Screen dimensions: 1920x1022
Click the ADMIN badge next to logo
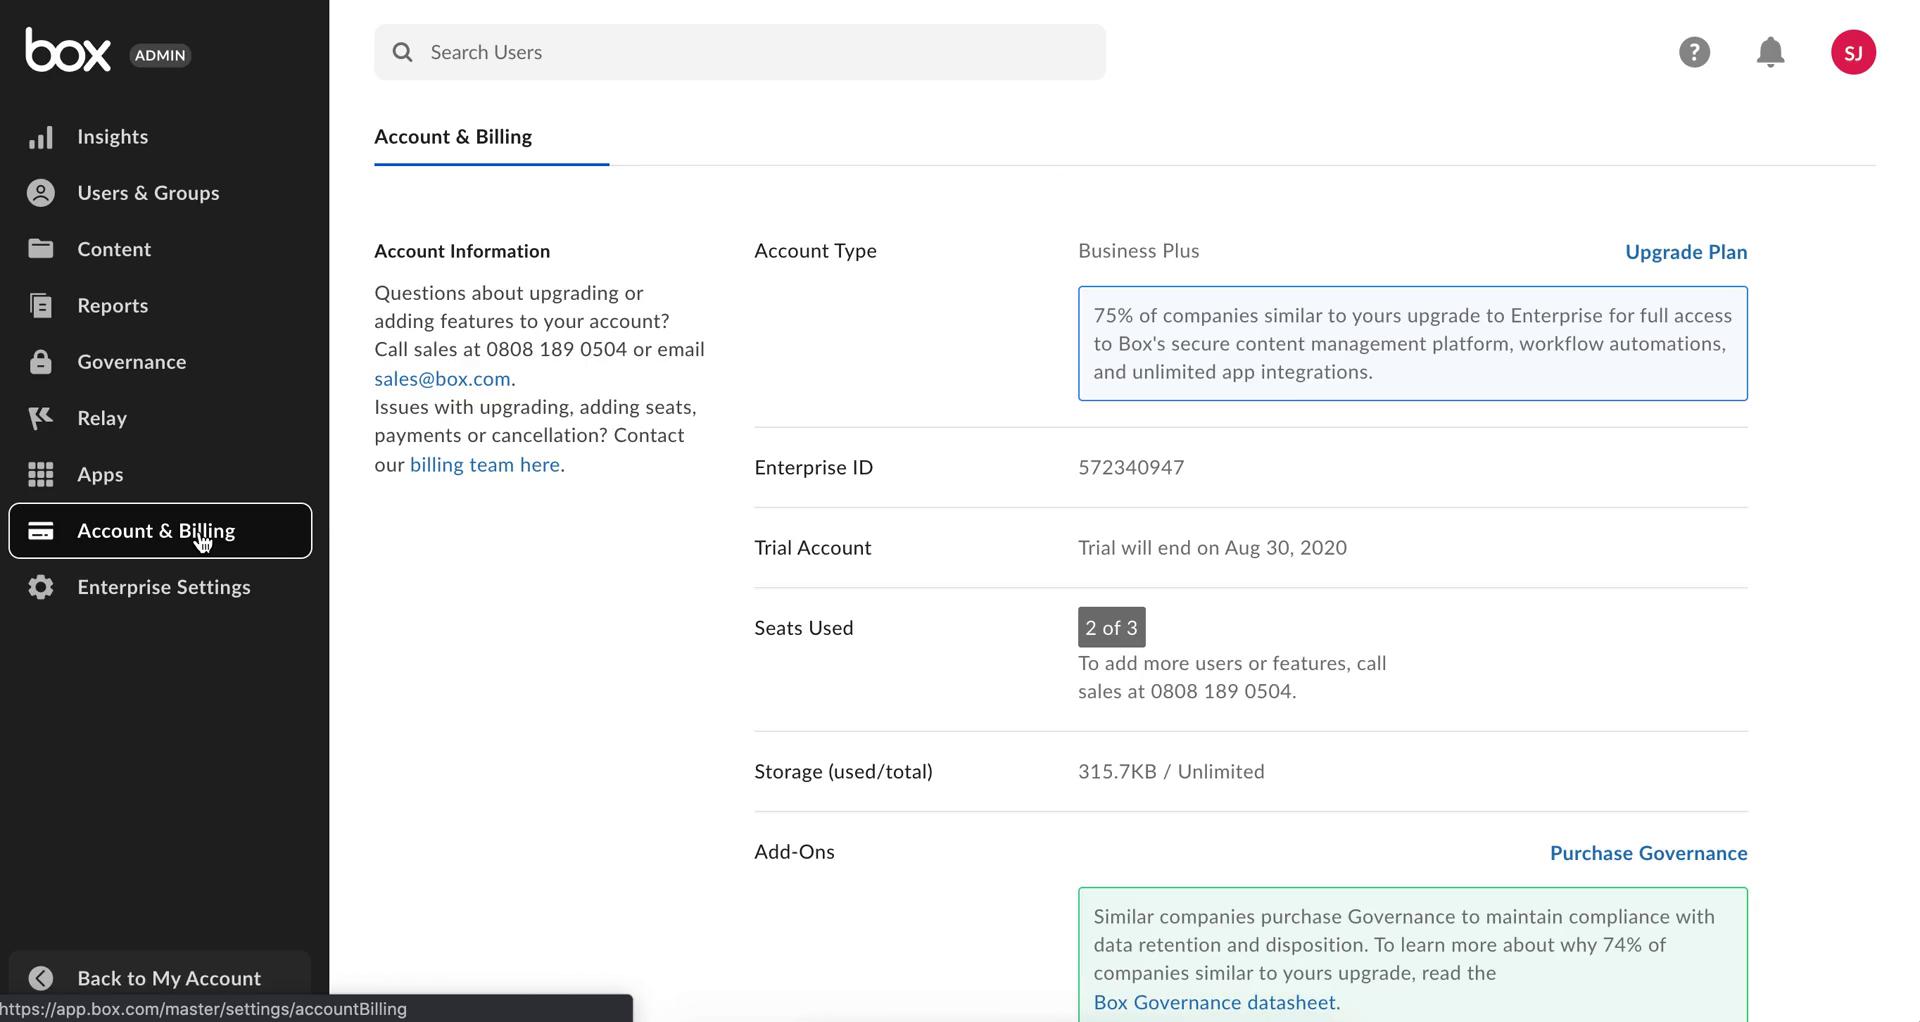click(160, 55)
